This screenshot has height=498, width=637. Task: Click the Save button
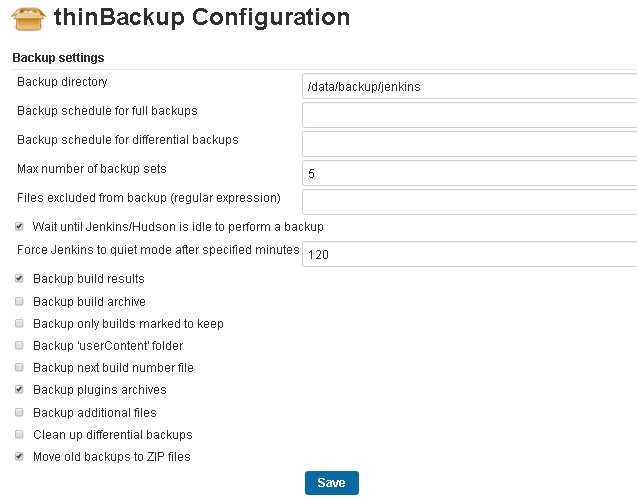pos(332,483)
